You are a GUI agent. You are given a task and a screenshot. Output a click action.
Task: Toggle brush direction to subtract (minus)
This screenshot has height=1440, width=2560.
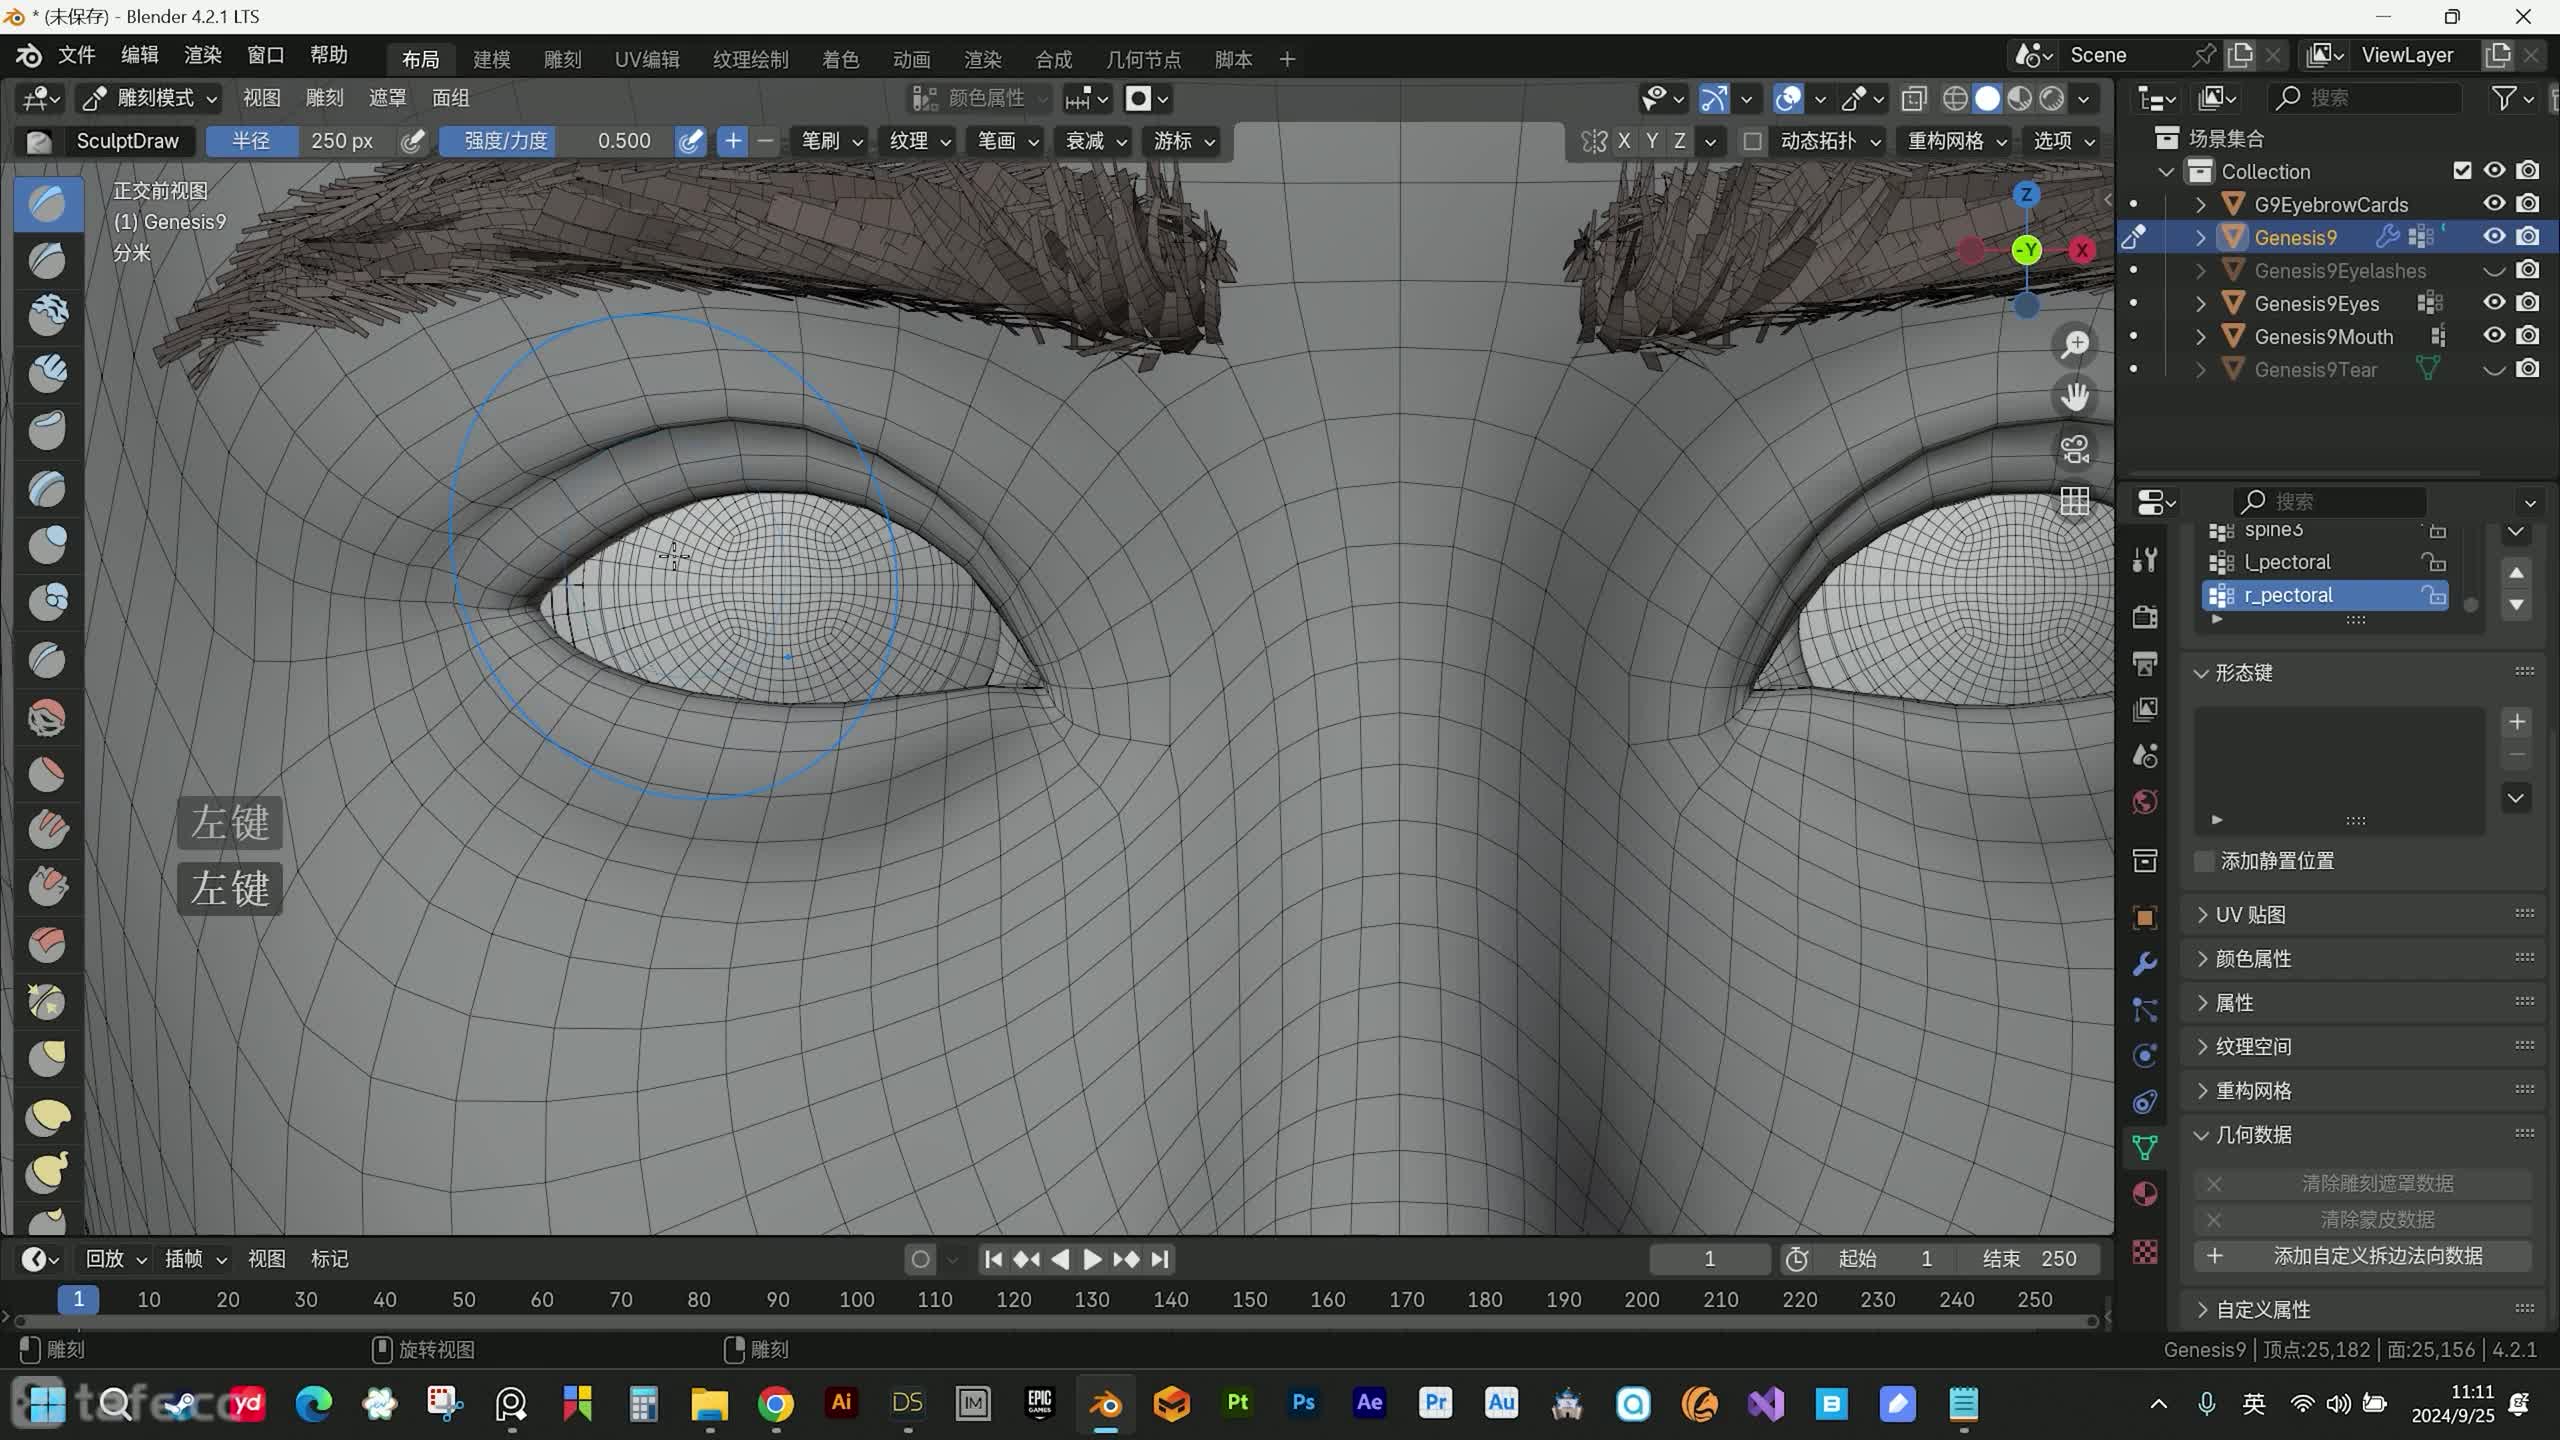(x=765, y=141)
